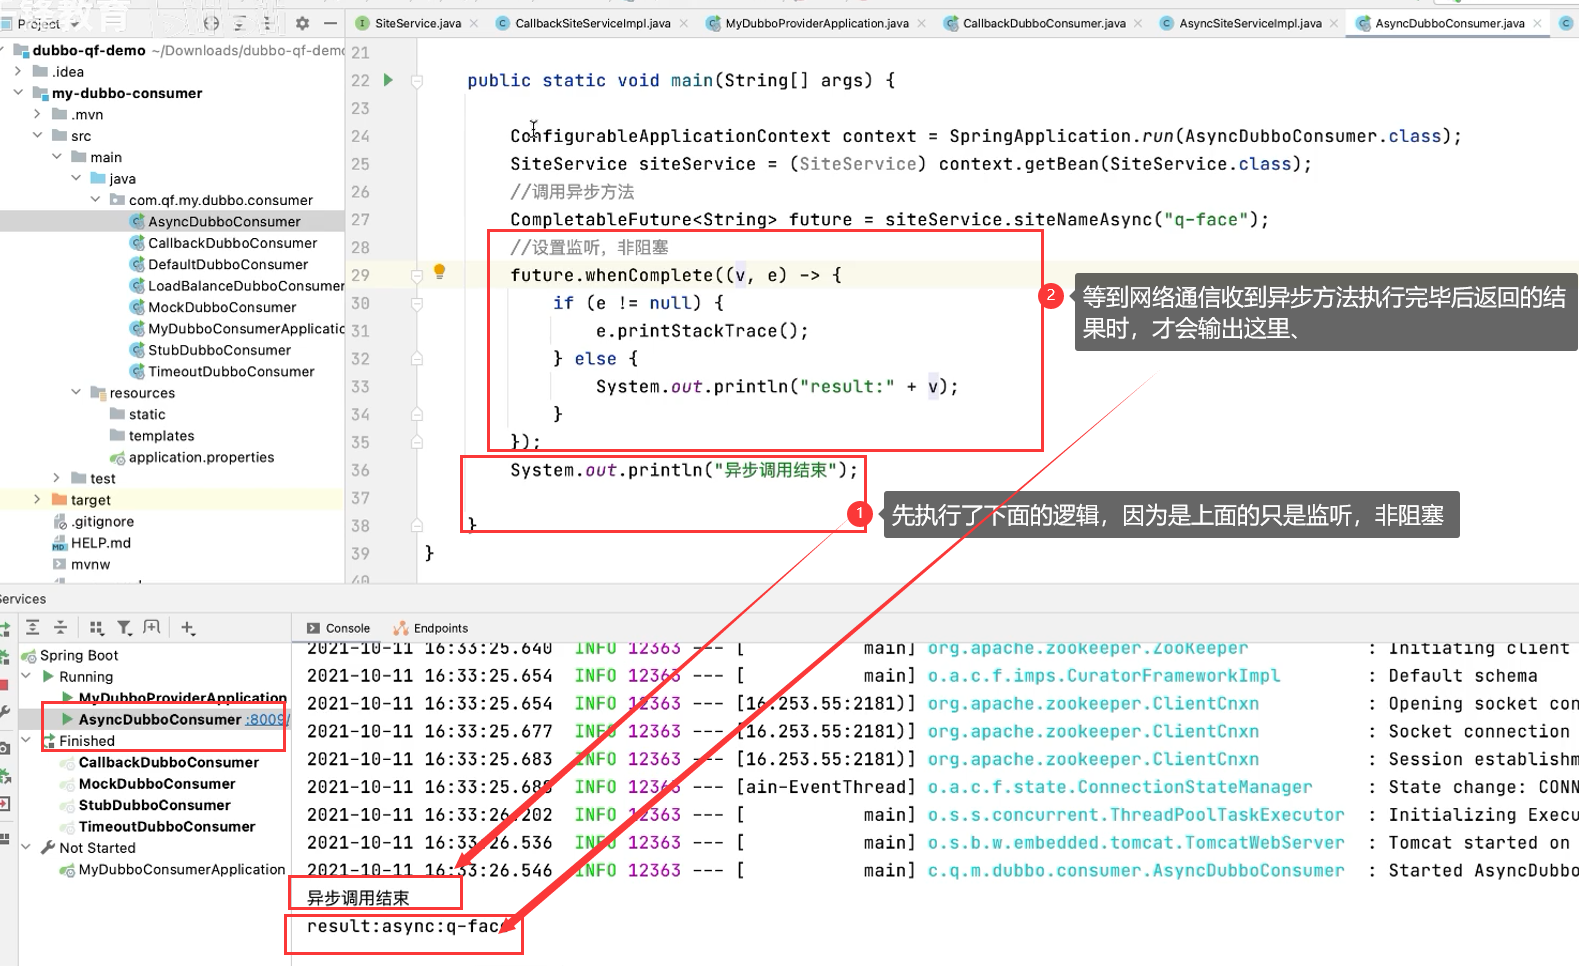Image resolution: width=1579 pixels, height=966 pixels.
Task: Click the locate-opened-file target icon in Project panel
Action: click(211, 23)
